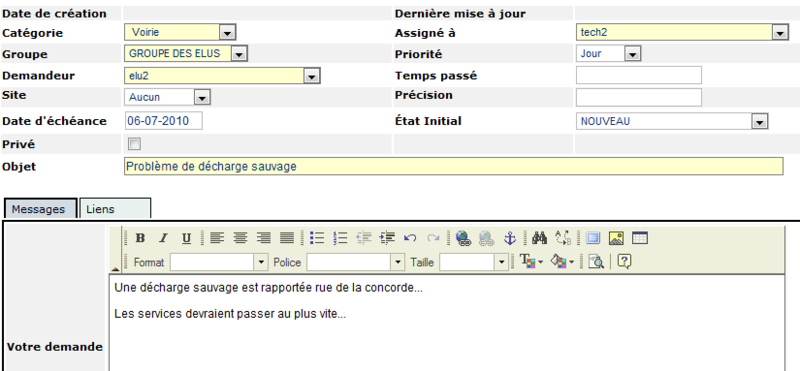The height and width of the screenshot is (371, 800).
Task: Click the 'Dernière mise à jour' label
Action: pos(460,14)
